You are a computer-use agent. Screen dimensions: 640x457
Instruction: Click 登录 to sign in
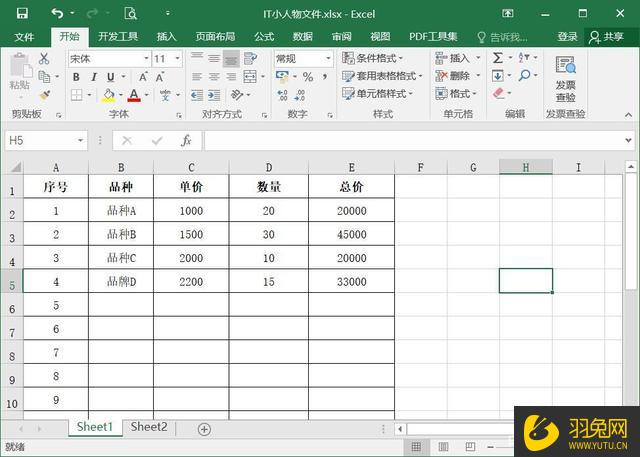tap(568, 37)
